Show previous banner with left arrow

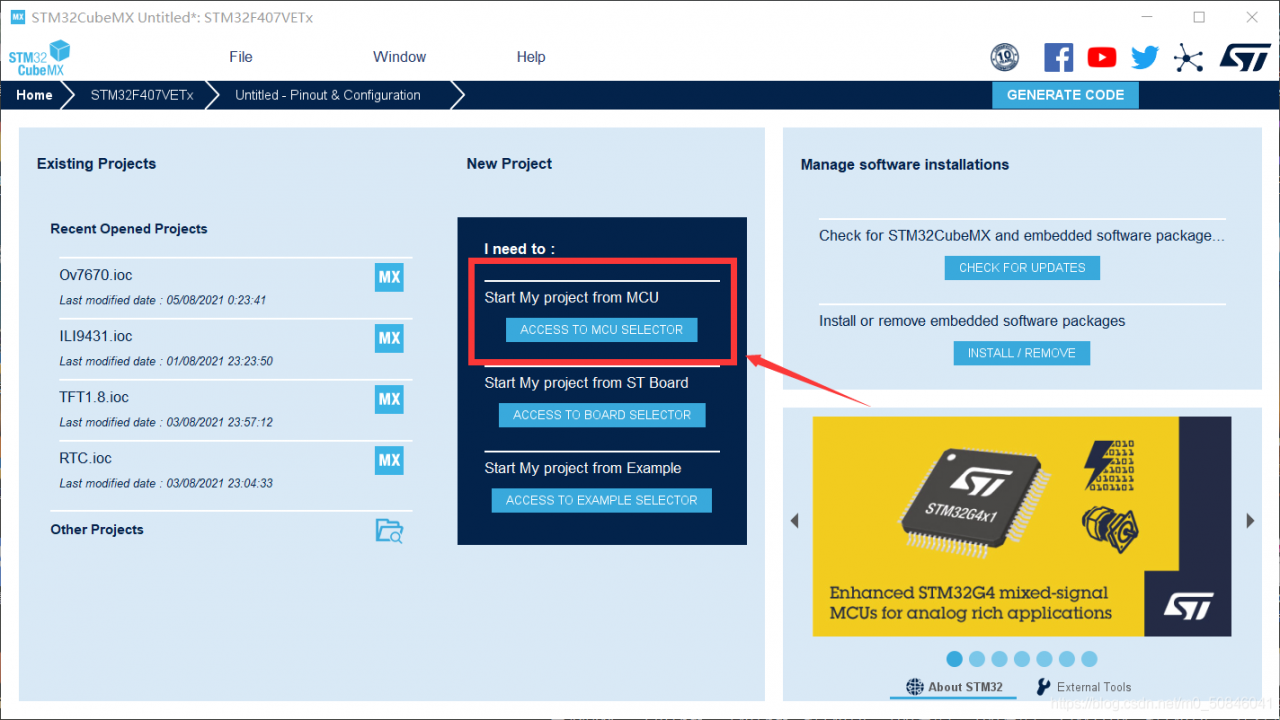[795, 521]
